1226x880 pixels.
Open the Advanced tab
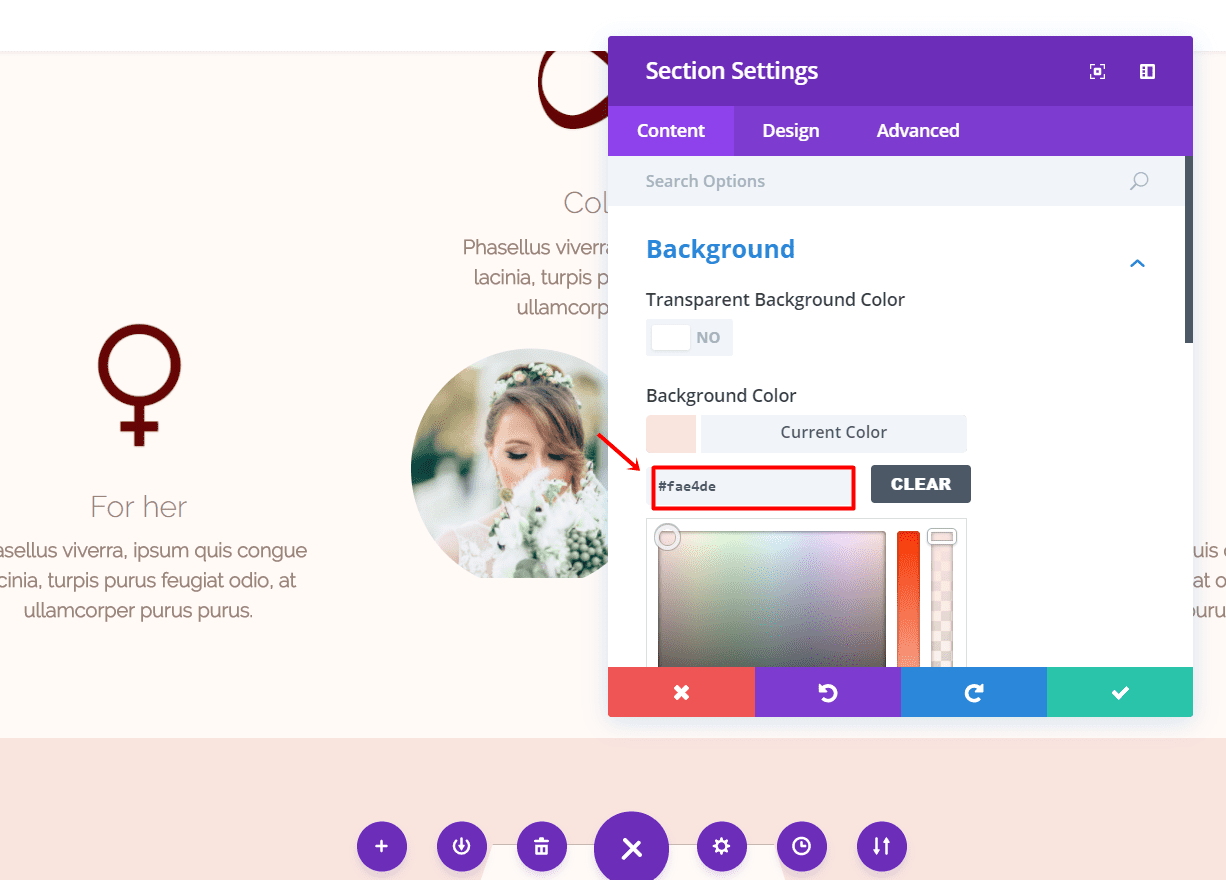(x=918, y=131)
